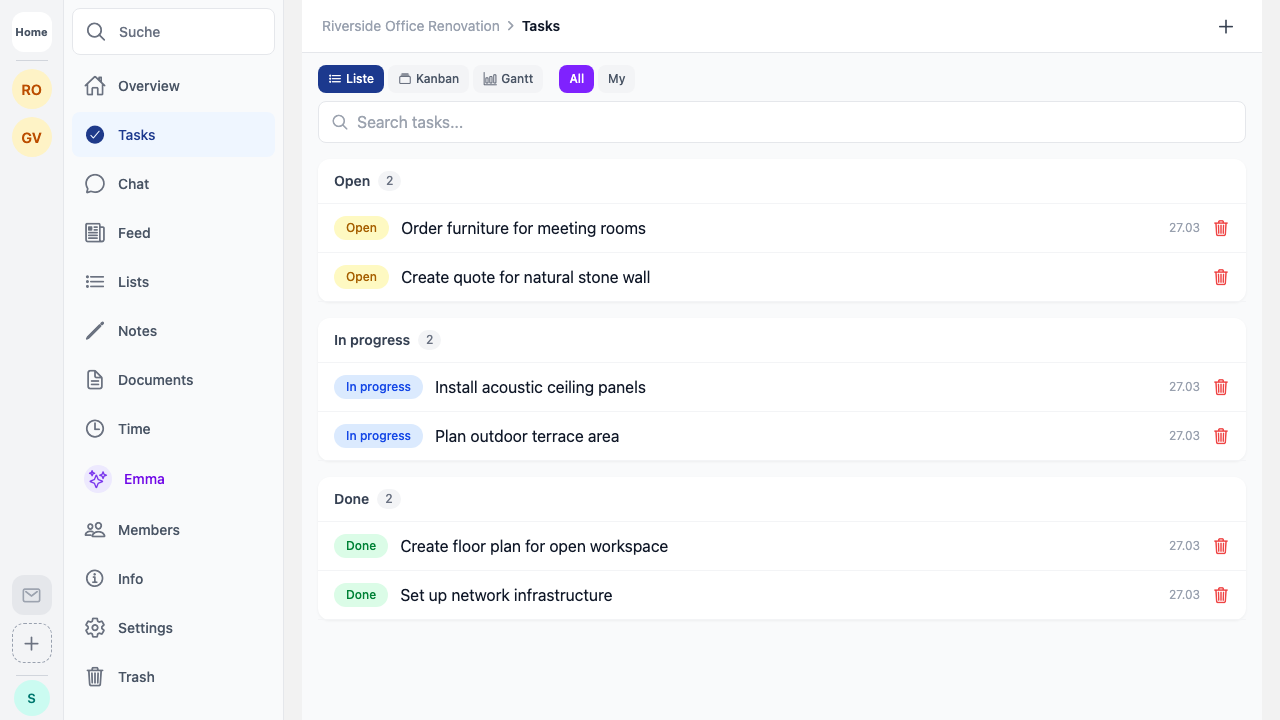
Task: Click the plus icon to add a task
Action: pos(1226,27)
